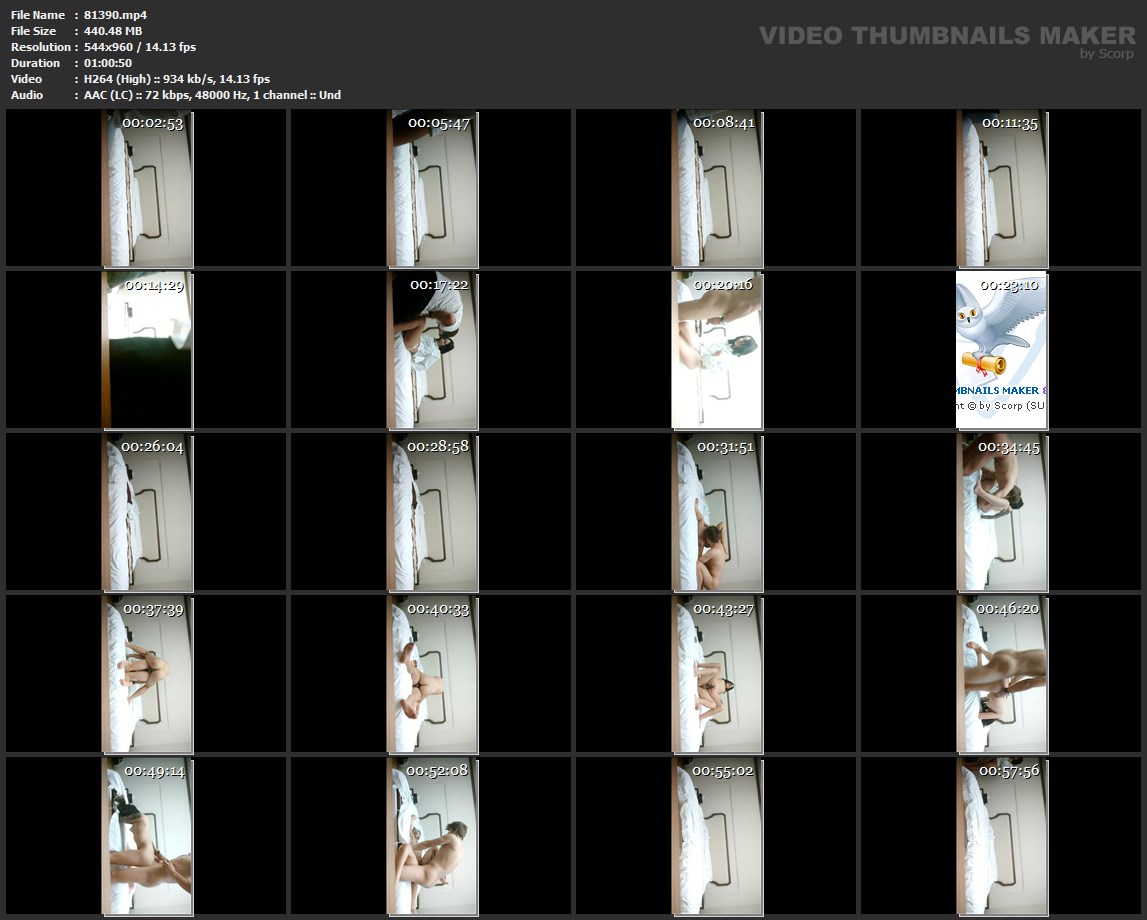Select the Audio AAC info line
Screen dimensions: 1147x920
[212, 95]
